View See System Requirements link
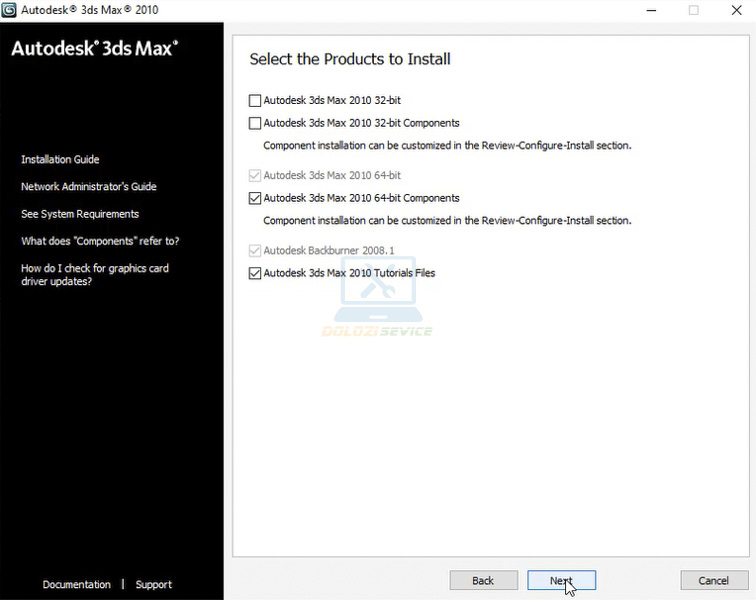Screen dimensions: 756x600 [80, 214]
